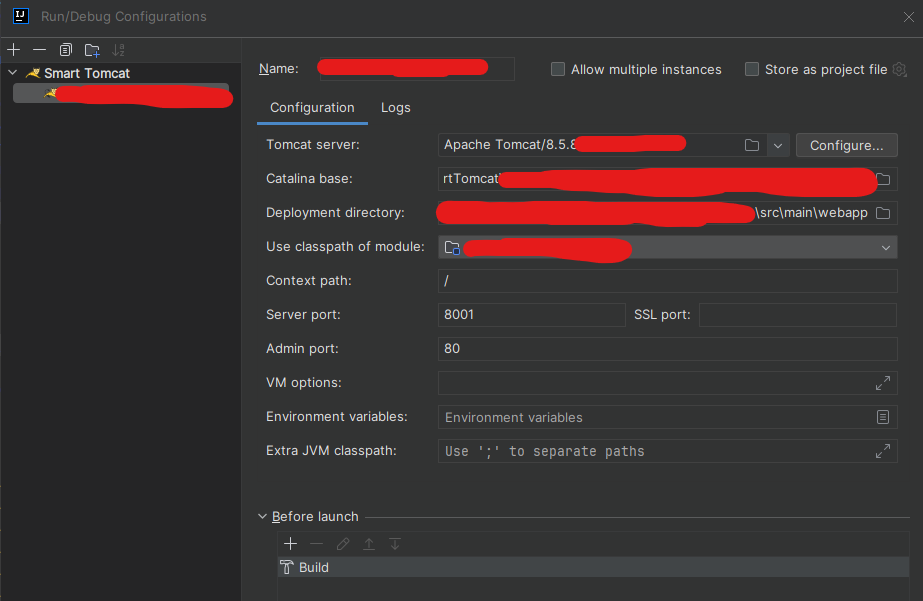Browse for Deployment directory folder
Image resolution: width=923 pixels, height=601 pixels.
coord(883,213)
